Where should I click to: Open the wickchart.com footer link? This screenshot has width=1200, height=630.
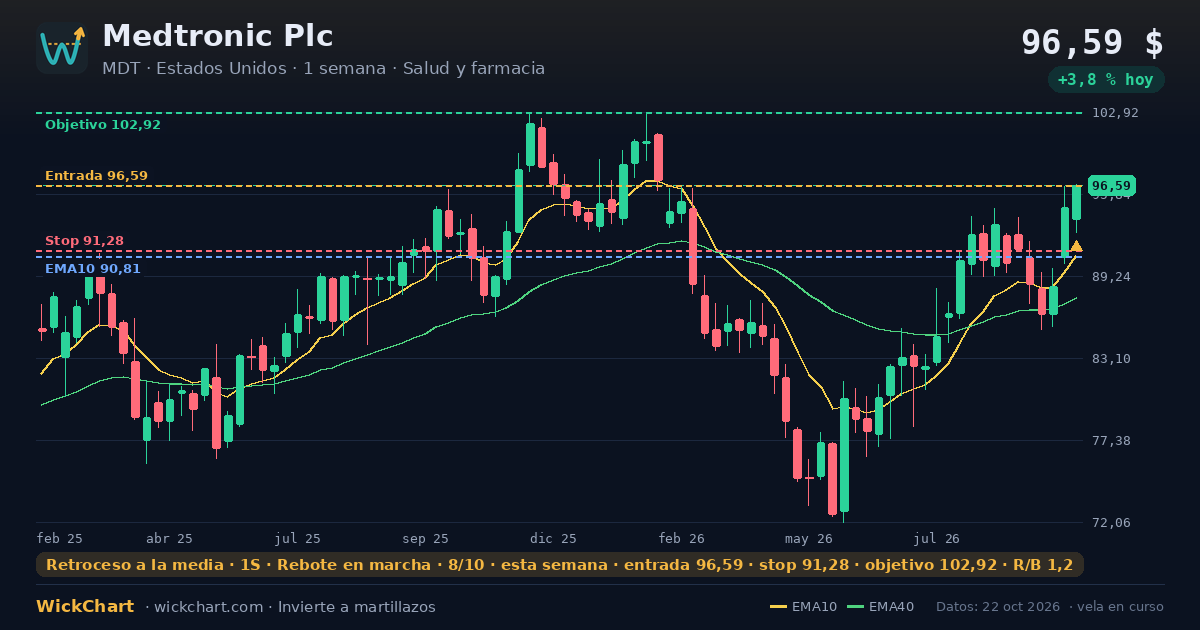[x=209, y=607]
